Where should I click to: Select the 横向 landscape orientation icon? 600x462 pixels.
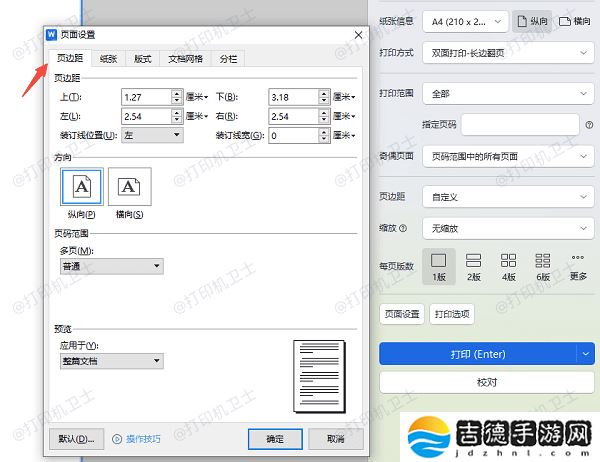pyautogui.click(x=130, y=187)
